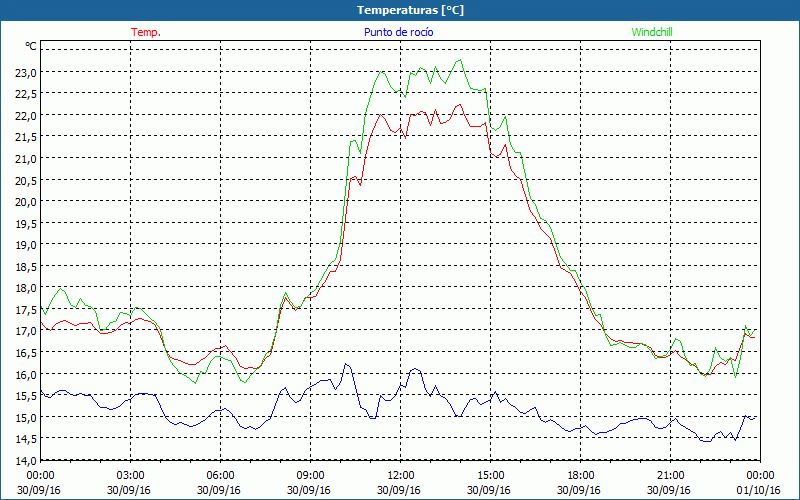800x500 pixels.
Task: Click the 09:00 time label
Action: coord(310,475)
